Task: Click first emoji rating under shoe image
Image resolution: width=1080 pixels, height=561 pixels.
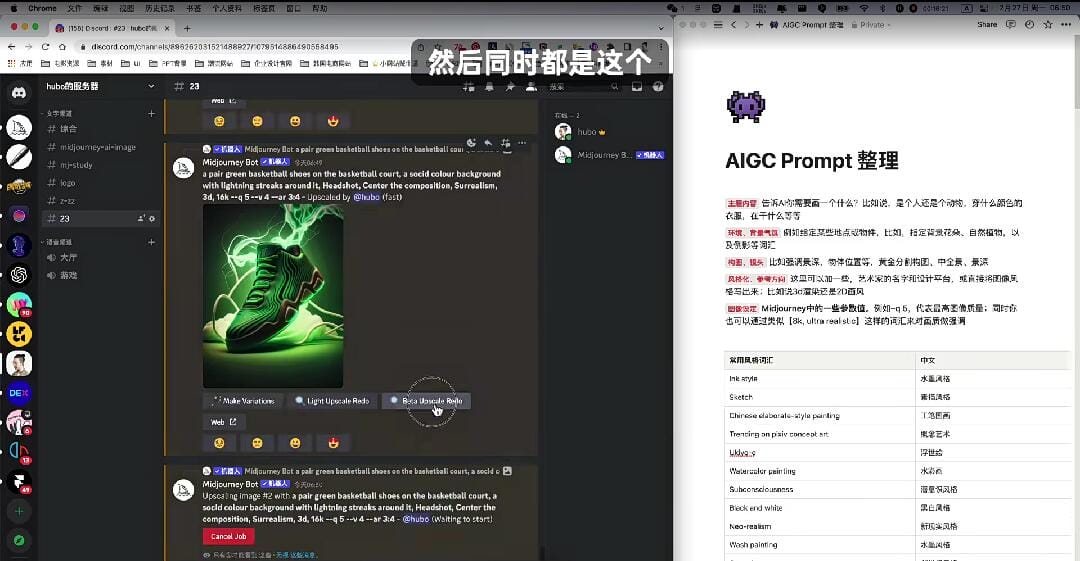Action: [x=219, y=443]
